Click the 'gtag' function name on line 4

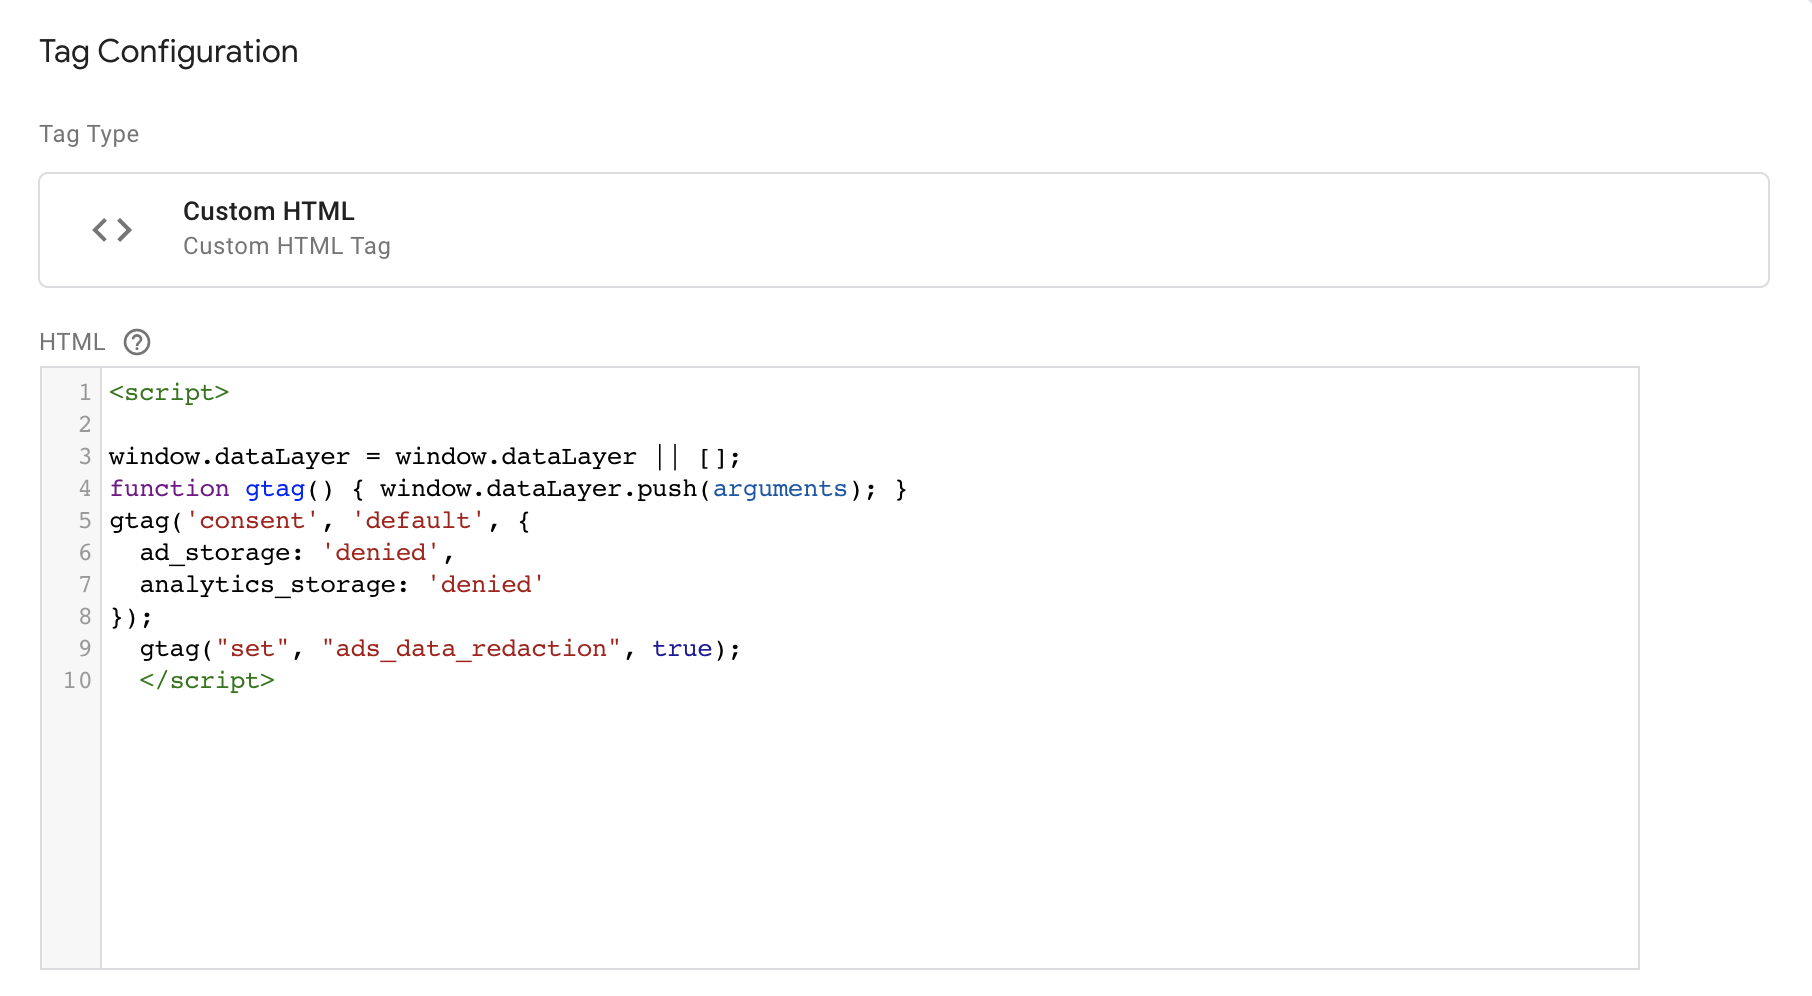[275, 489]
